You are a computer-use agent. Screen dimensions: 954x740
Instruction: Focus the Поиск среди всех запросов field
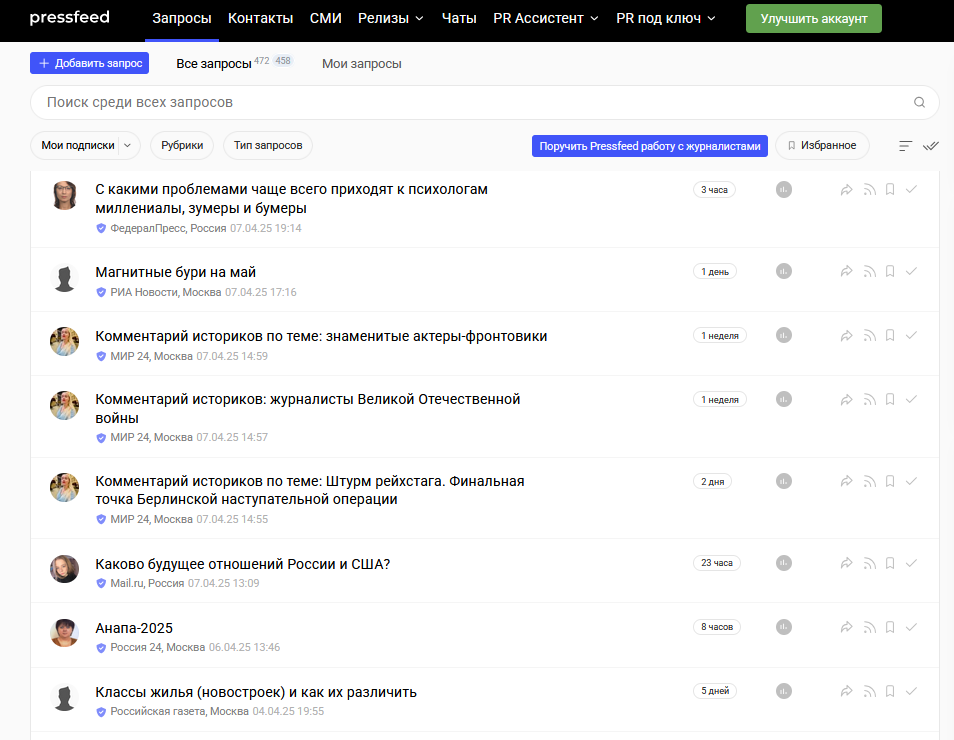(485, 102)
